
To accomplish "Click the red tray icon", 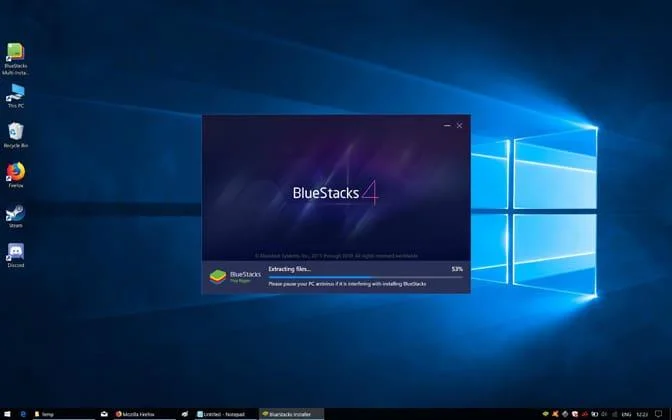I will coord(585,414).
